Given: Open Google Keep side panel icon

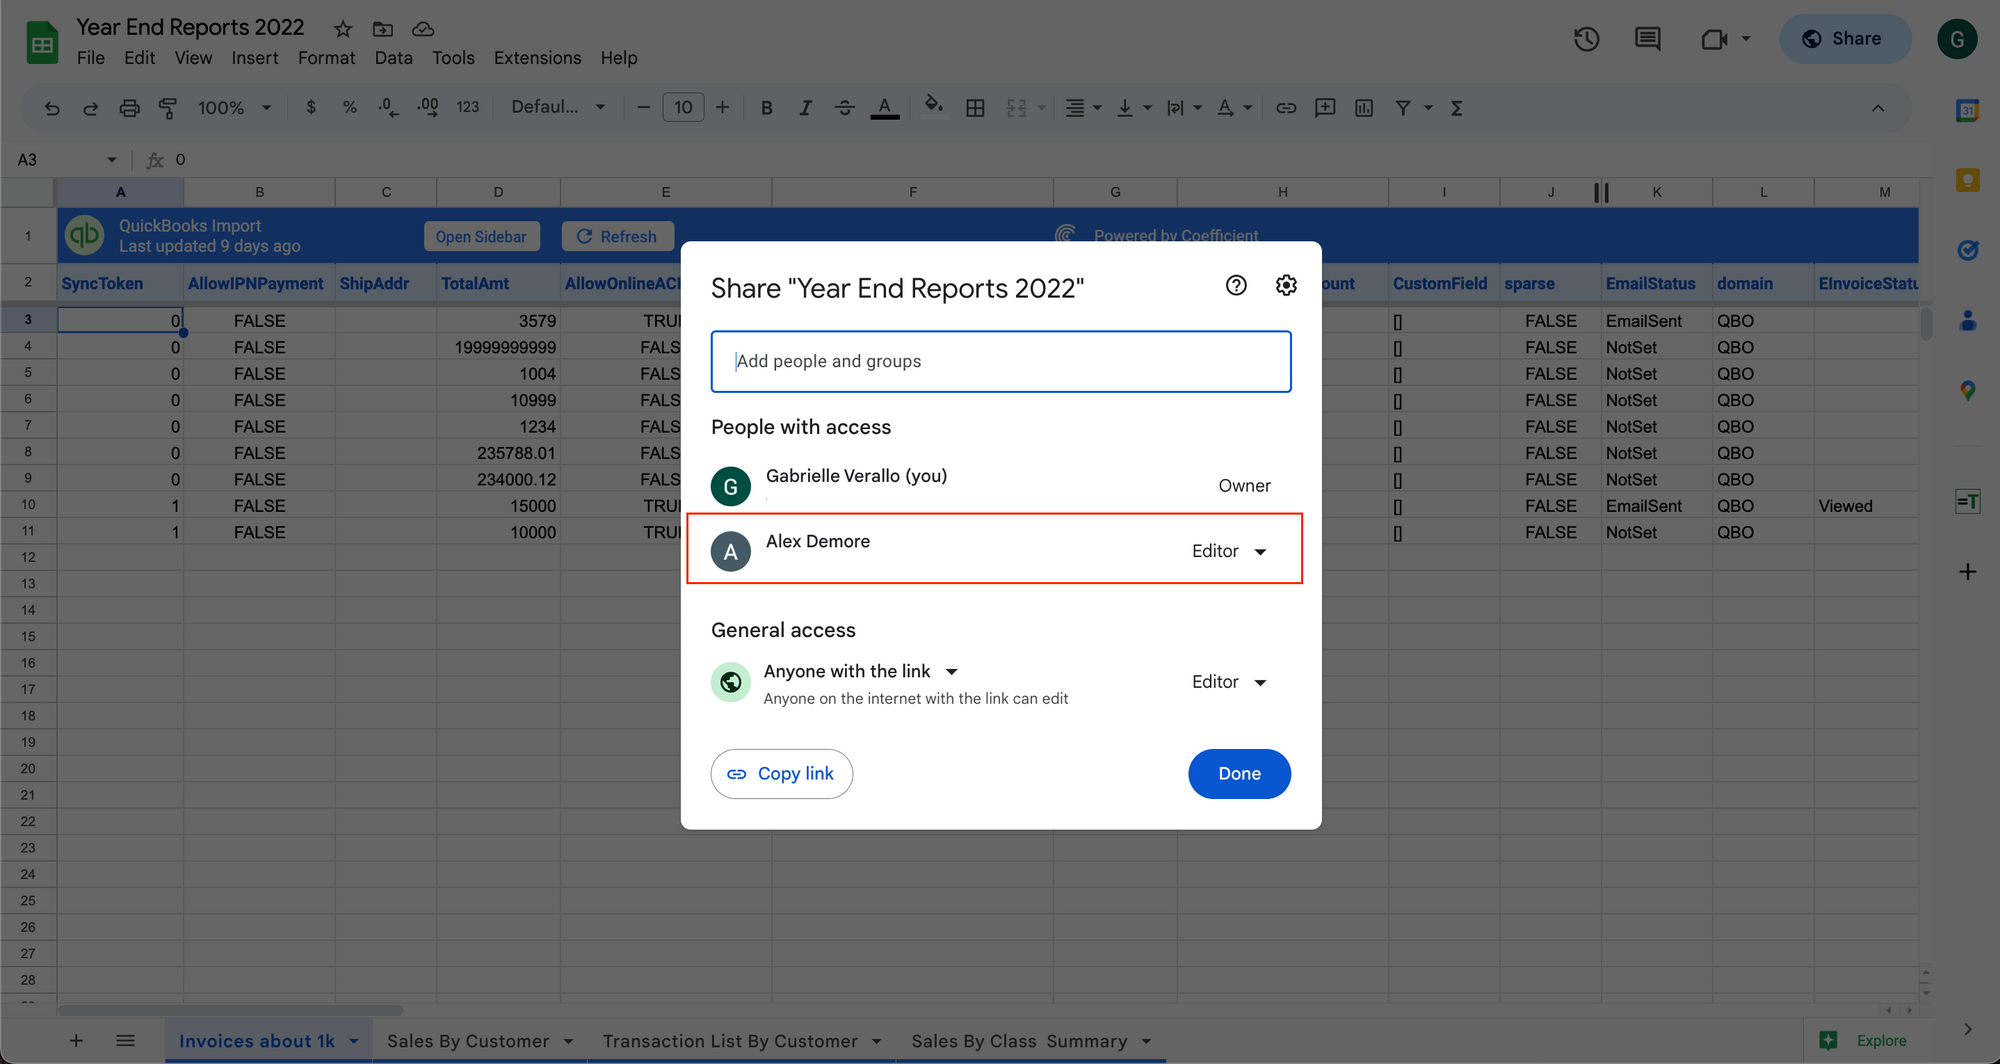Looking at the screenshot, I should tap(1967, 180).
